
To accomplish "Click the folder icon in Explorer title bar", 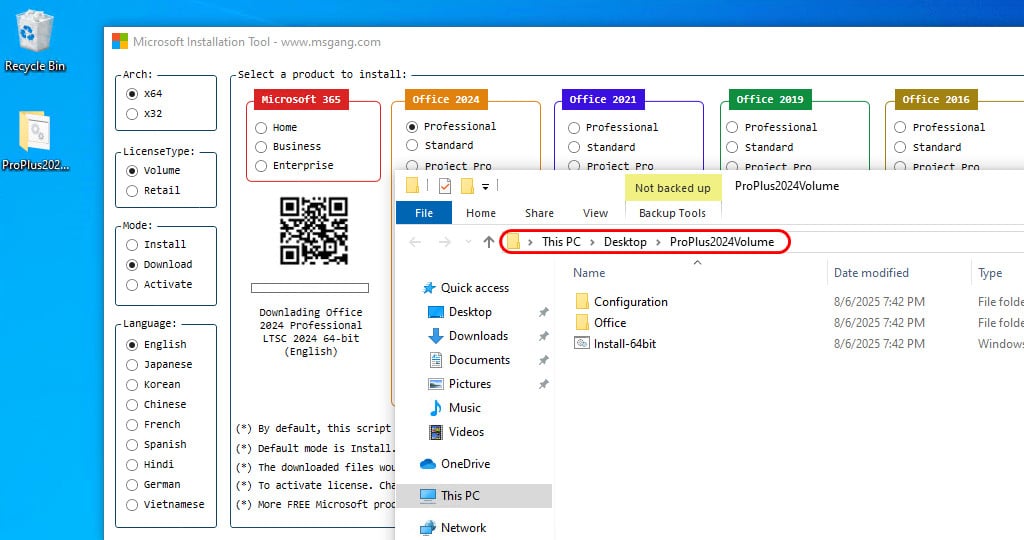I will [413, 186].
